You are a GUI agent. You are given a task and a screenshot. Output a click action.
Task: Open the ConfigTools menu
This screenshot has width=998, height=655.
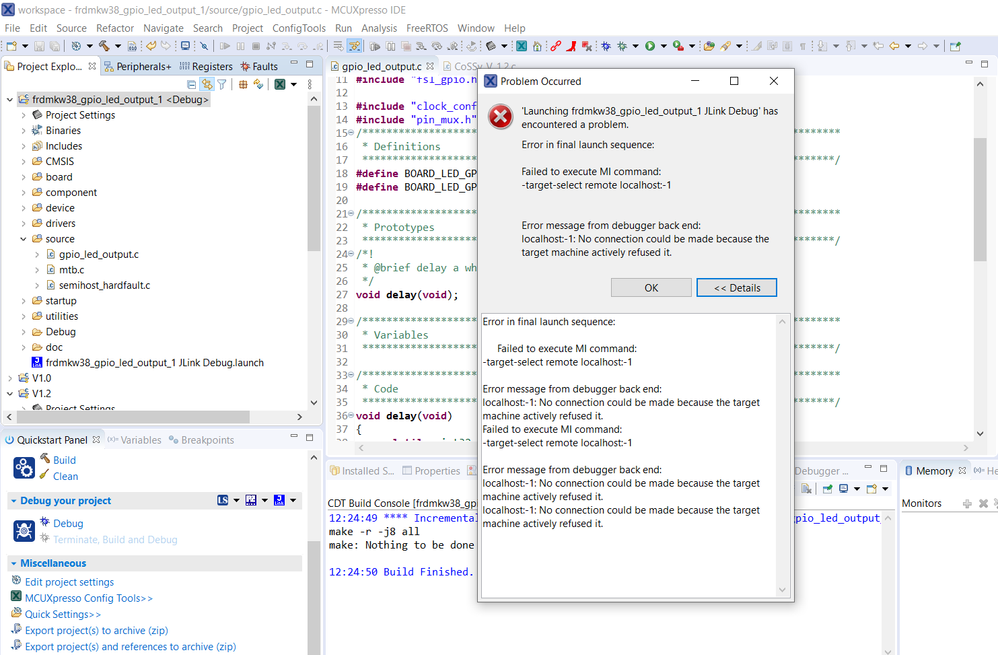(299, 28)
